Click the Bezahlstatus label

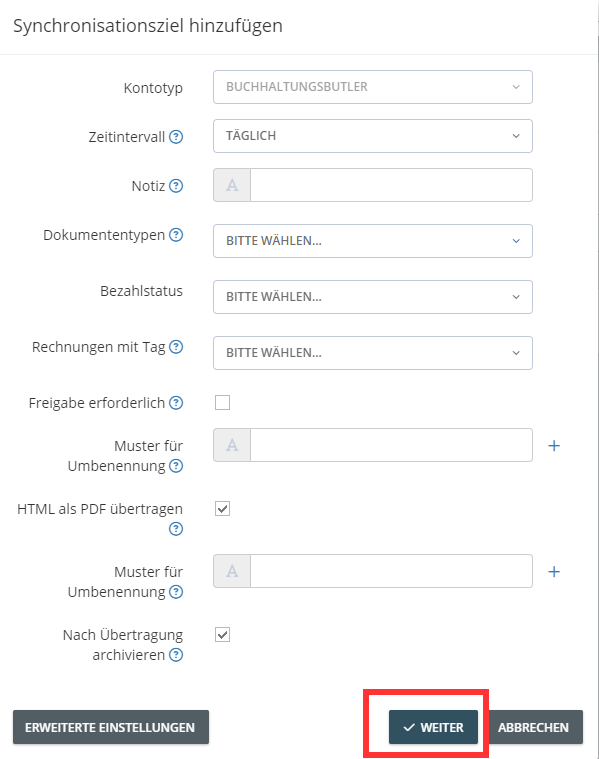tap(141, 291)
